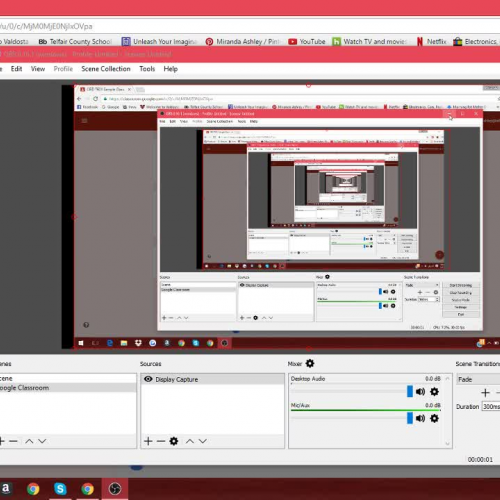Image resolution: width=500 pixels, height=500 pixels.
Task: Open the Edit menu in OBS
Action: [x=16, y=69]
